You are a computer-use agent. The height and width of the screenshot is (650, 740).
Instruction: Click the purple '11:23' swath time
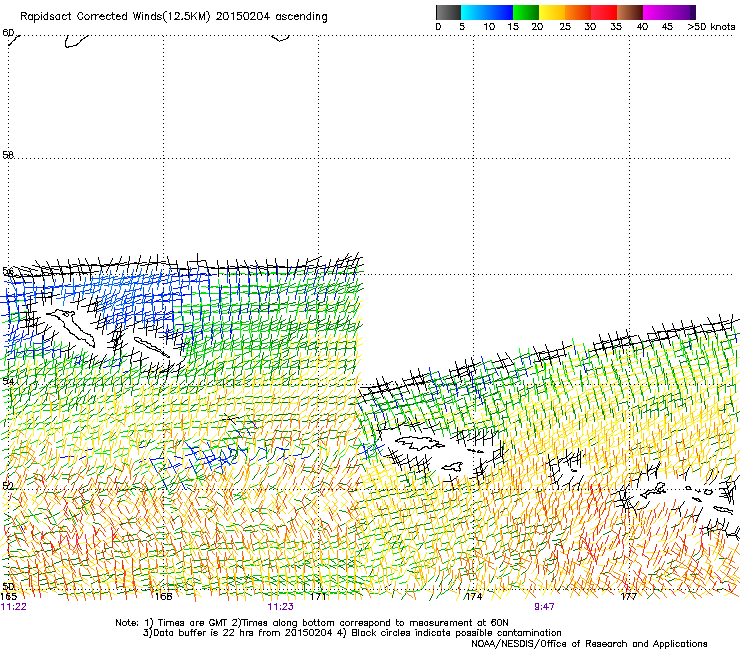[280, 607]
